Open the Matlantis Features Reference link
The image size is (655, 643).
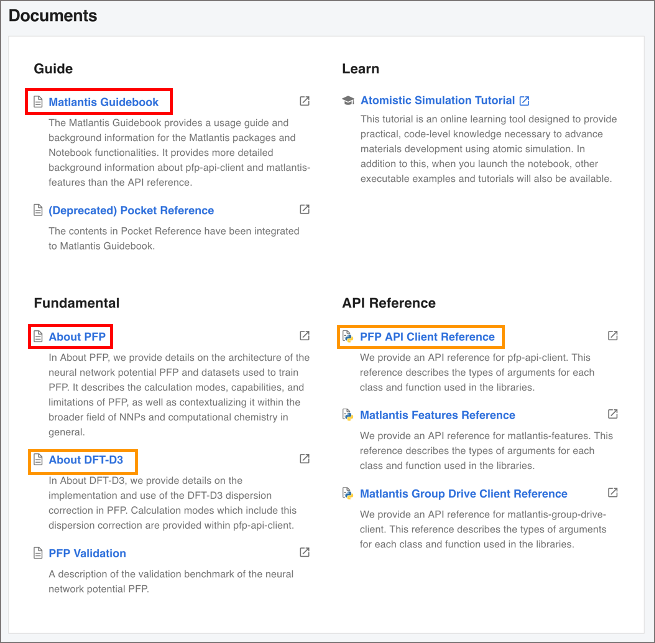(x=437, y=415)
